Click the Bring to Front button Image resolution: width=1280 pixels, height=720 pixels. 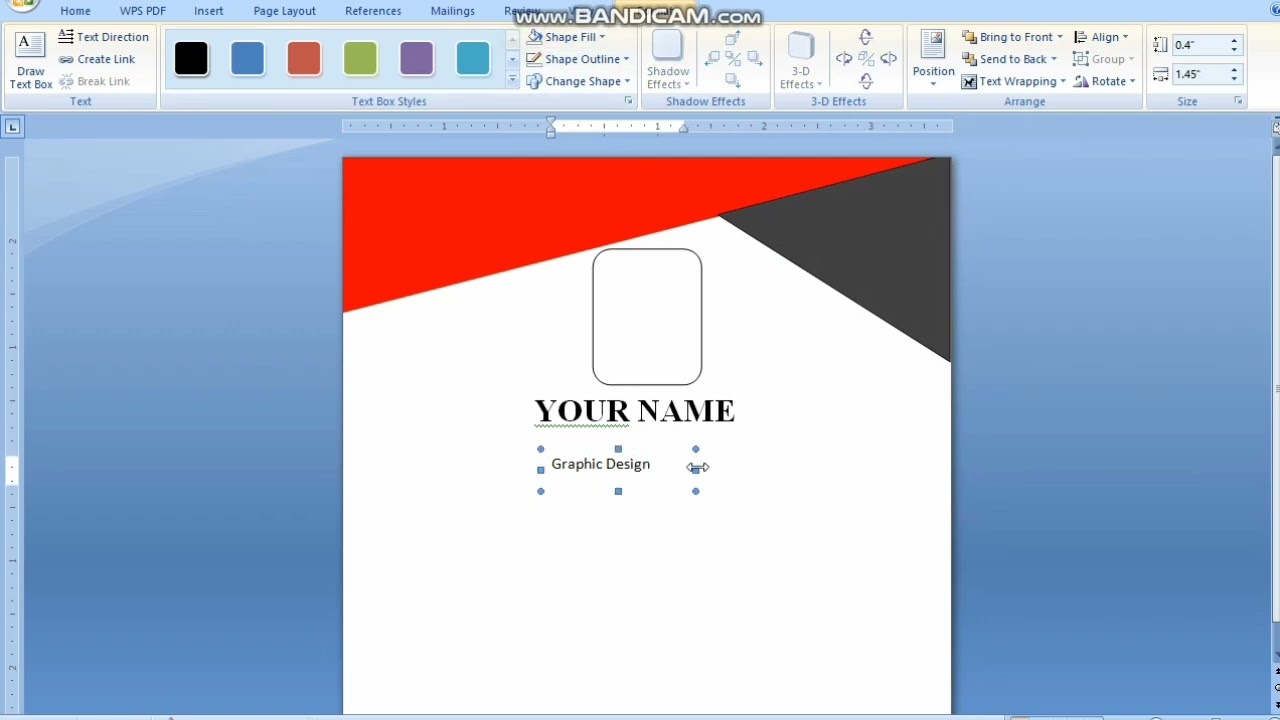coord(1007,37)
